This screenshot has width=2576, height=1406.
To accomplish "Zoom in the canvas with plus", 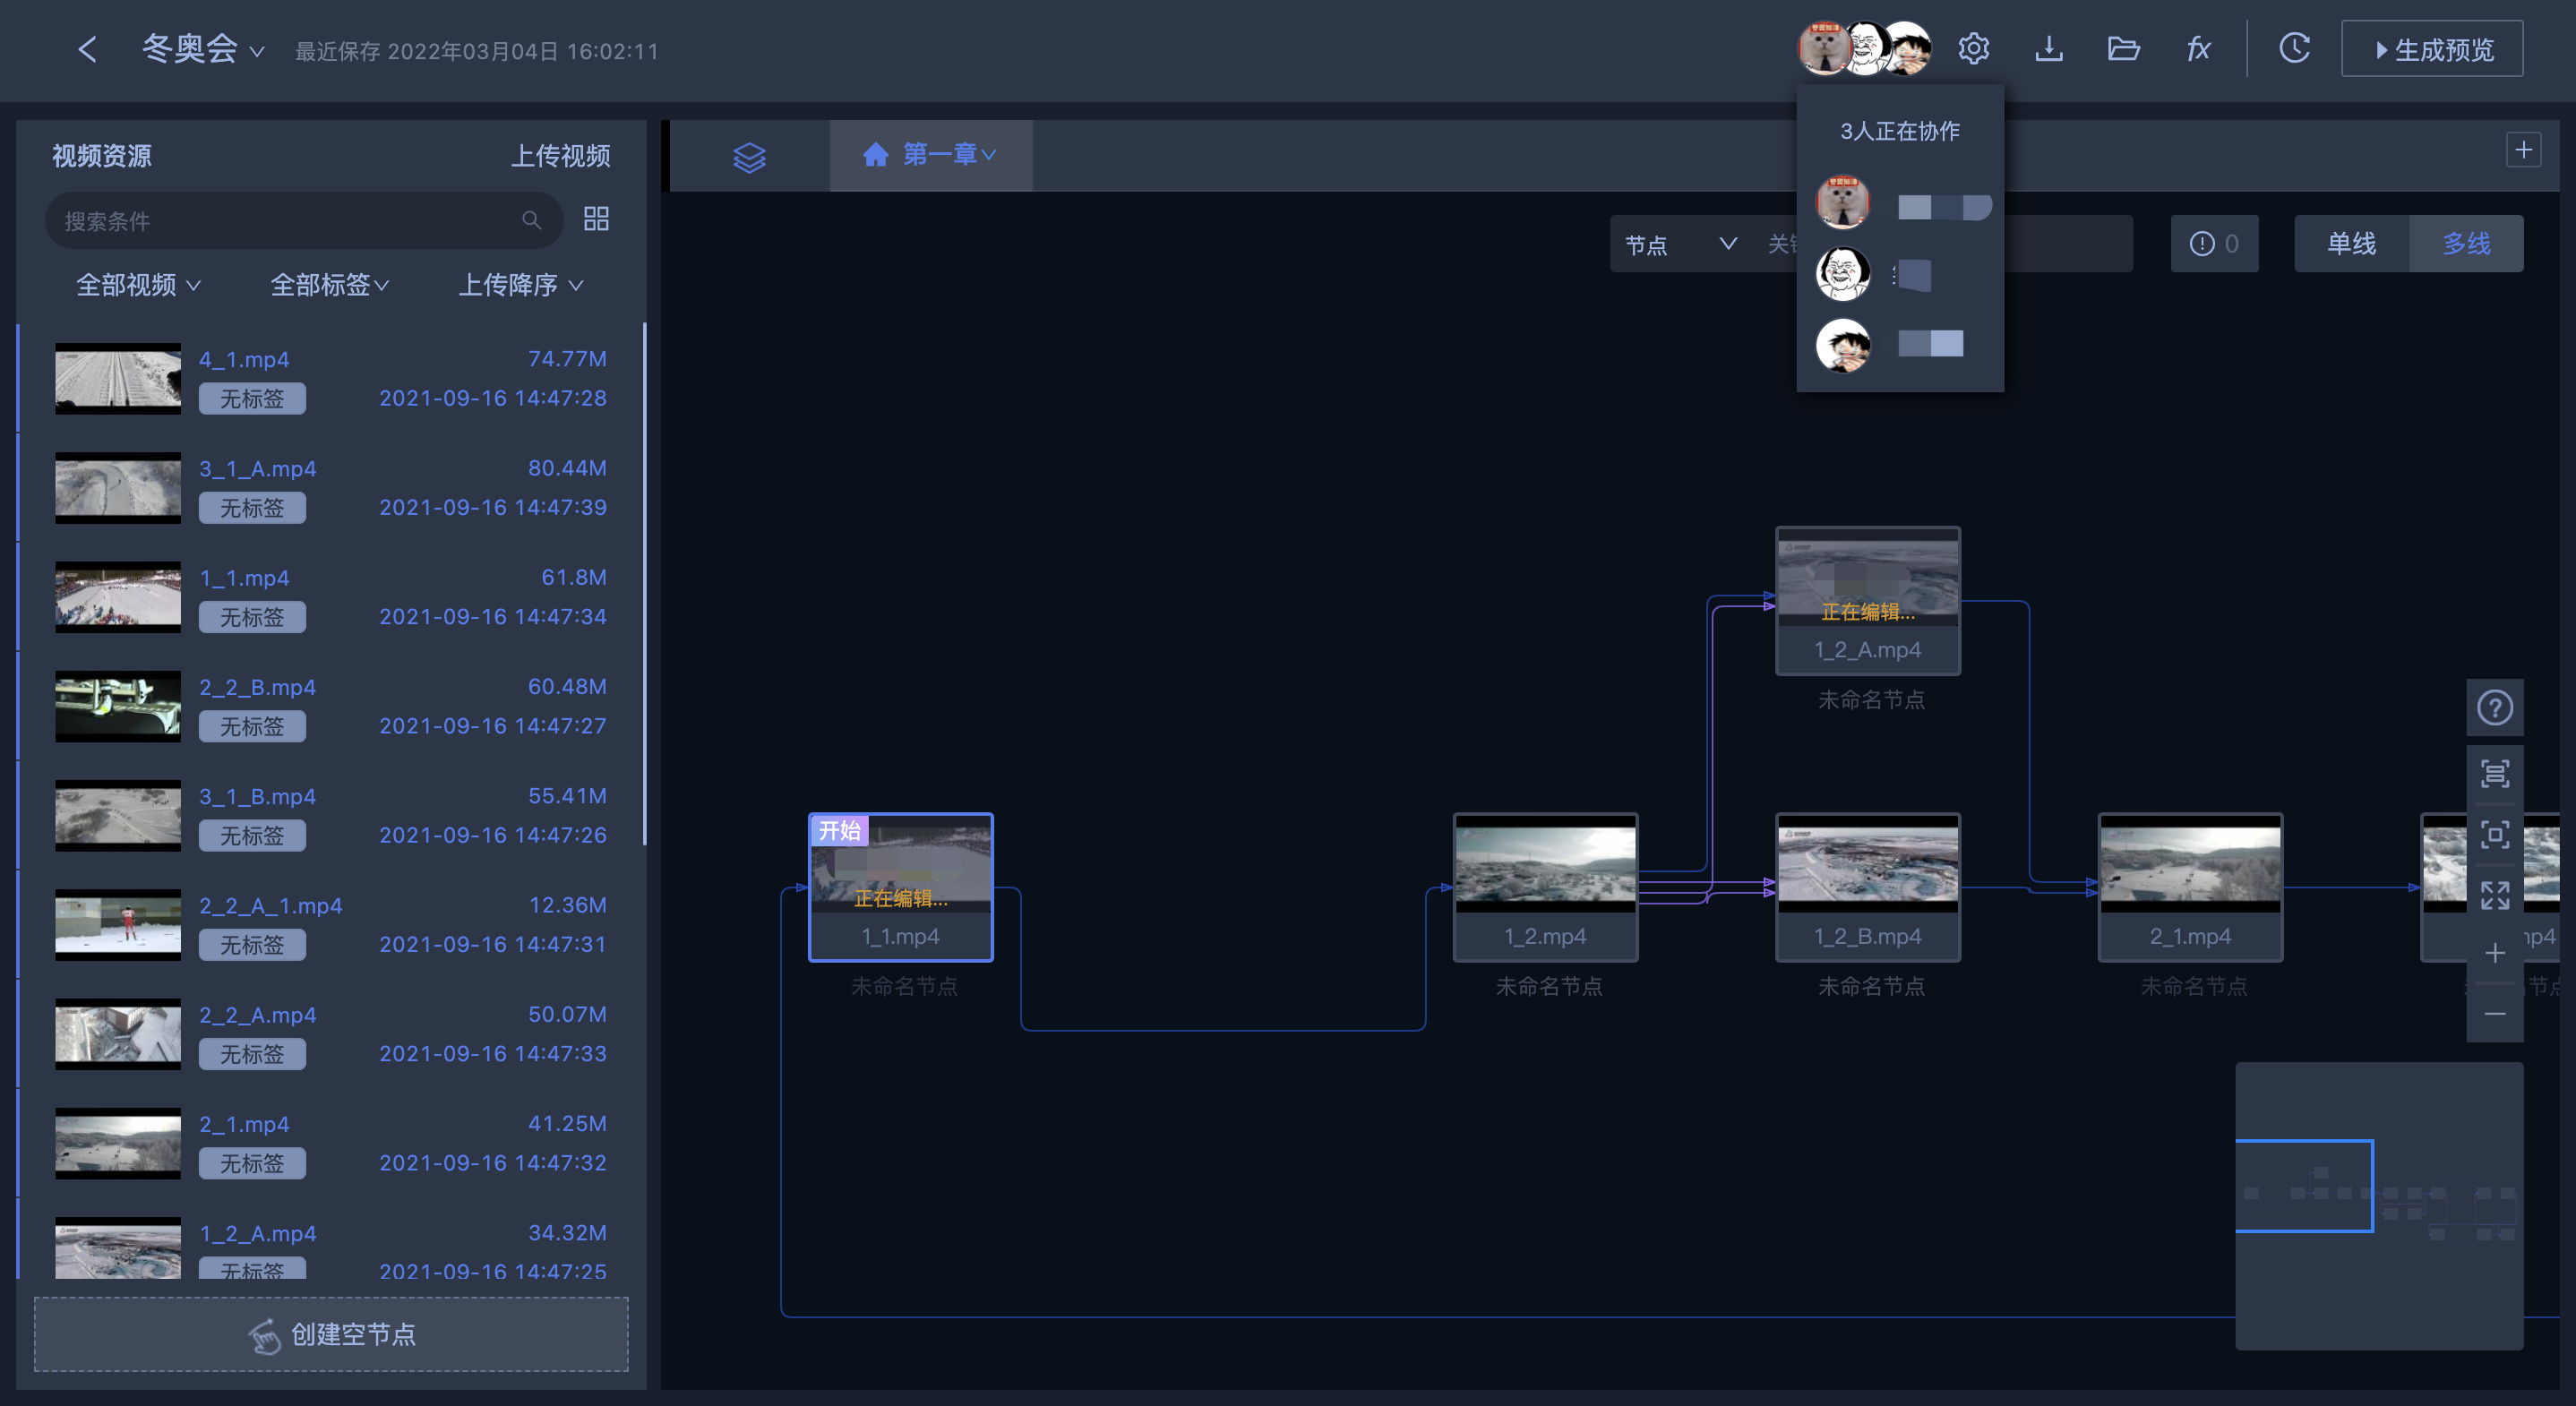I will click(x=2494, y=953).
